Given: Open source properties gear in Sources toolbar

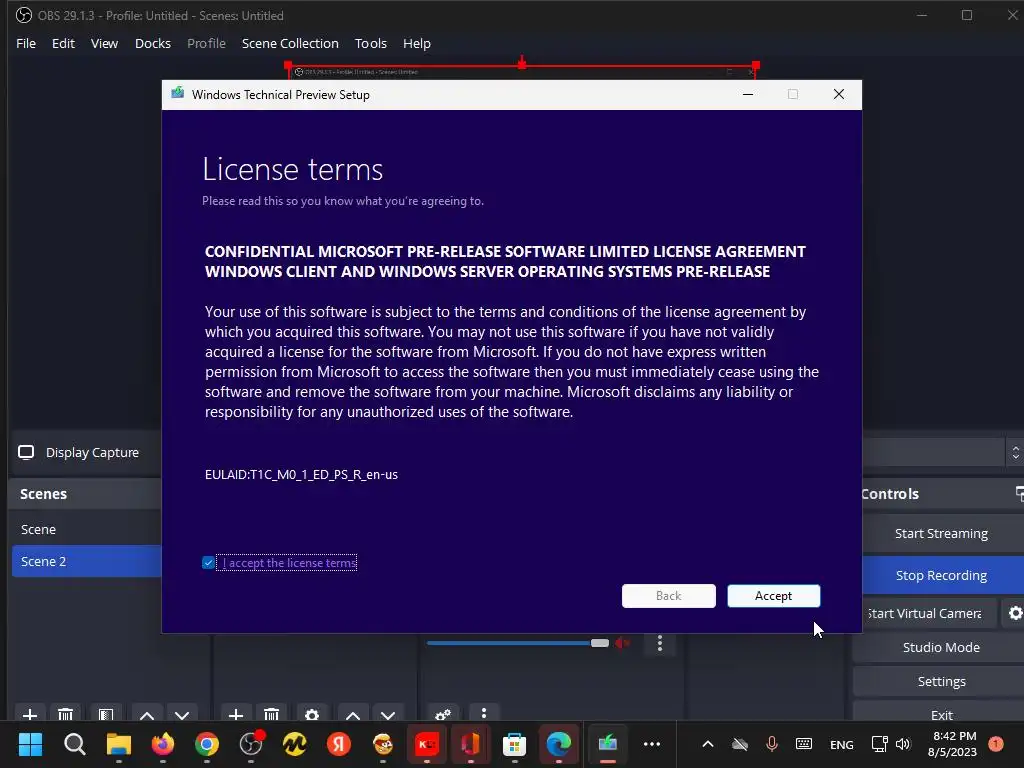Looking at the screenshot, I should (312, 714).
